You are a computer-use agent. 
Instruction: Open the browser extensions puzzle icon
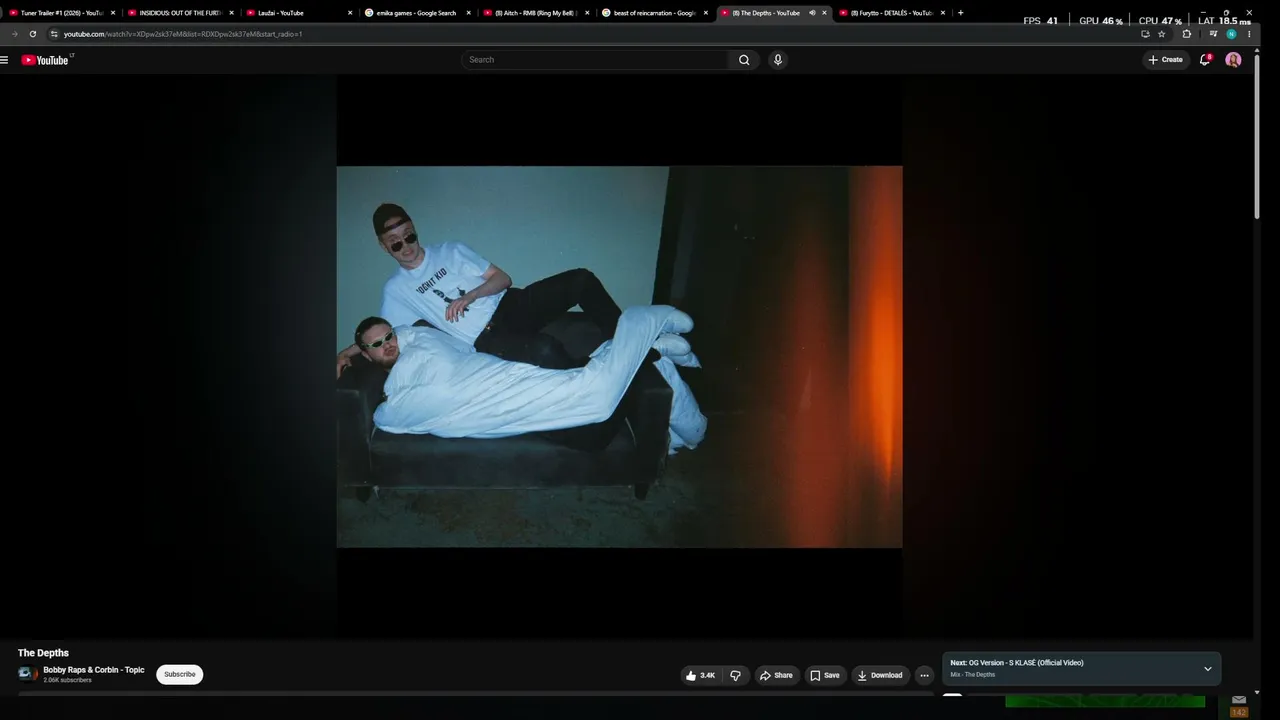(x=1187, y=34)
